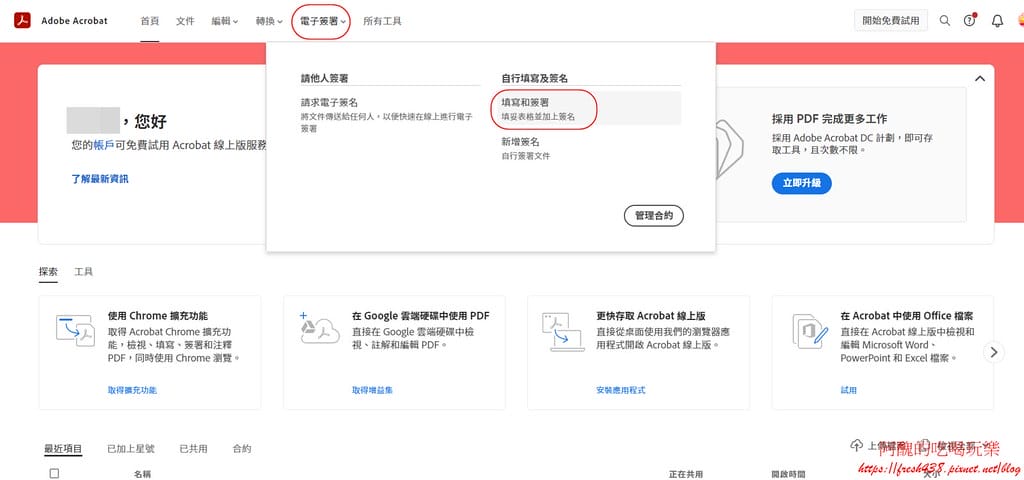Open the 了解最新資訊 link
1024x480 pixels.
coord(100,178)
